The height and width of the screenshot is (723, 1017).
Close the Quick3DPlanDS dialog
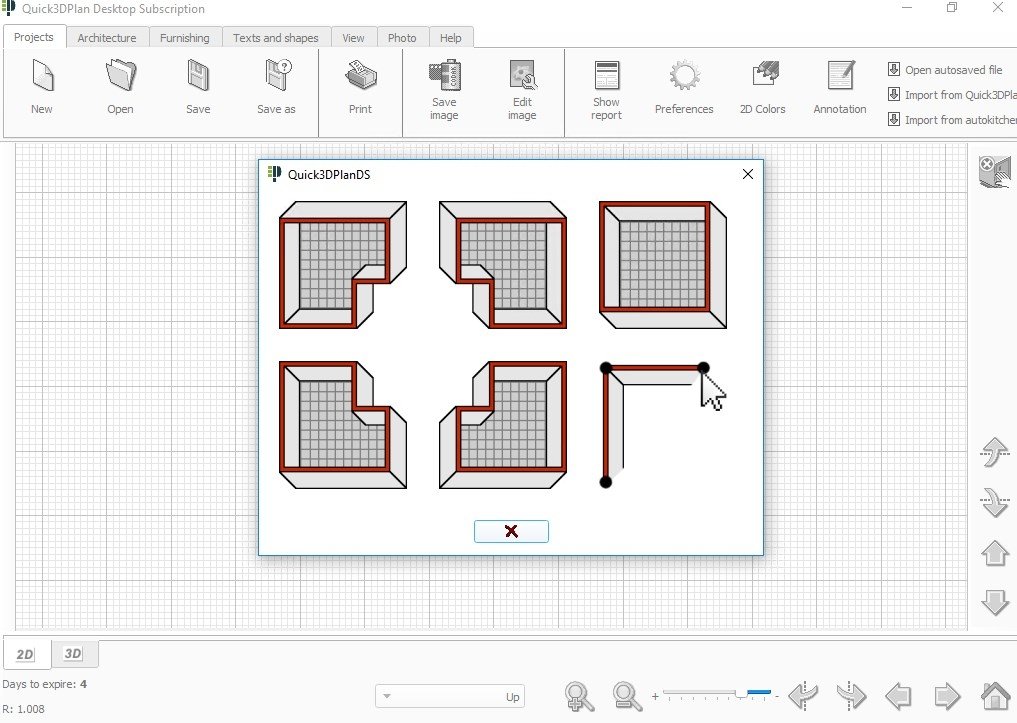coord(748,174)
